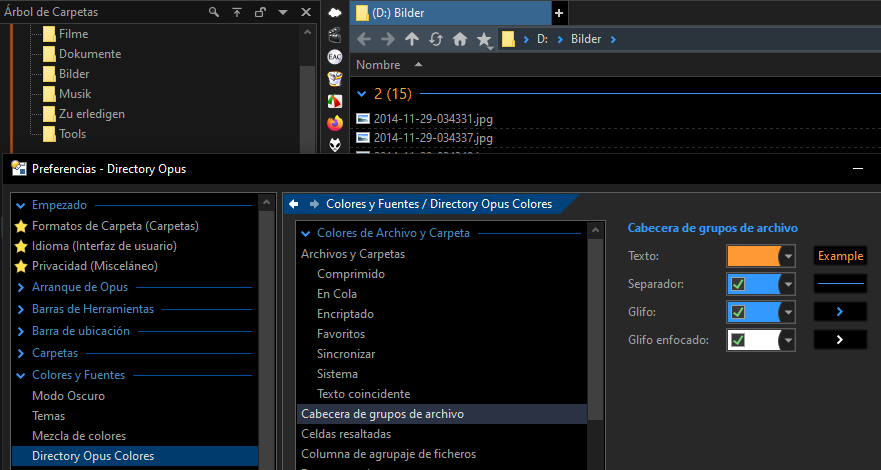Go up one folder level
Viewport: 881px width, 470px height.
pos(412,39)
